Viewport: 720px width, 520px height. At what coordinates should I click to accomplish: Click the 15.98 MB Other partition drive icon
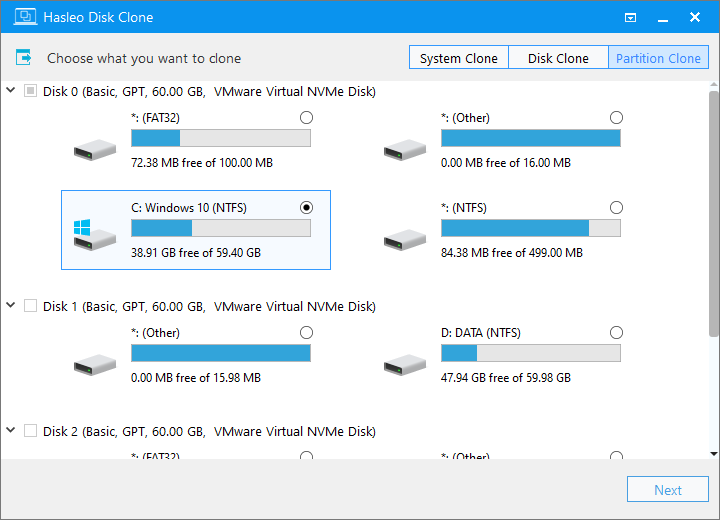coord(95,365)
